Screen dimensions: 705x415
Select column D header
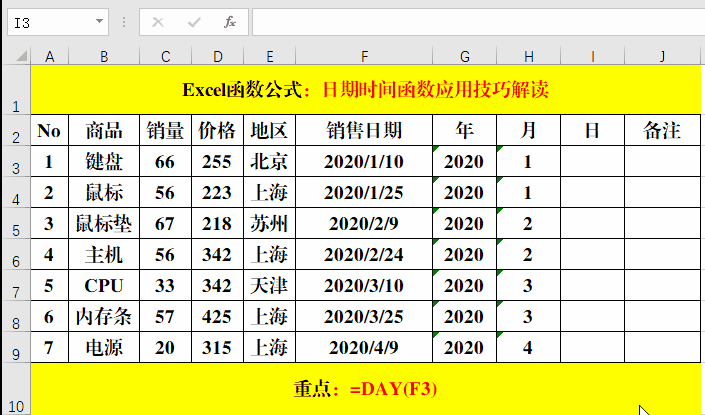(x=218, y=57)
